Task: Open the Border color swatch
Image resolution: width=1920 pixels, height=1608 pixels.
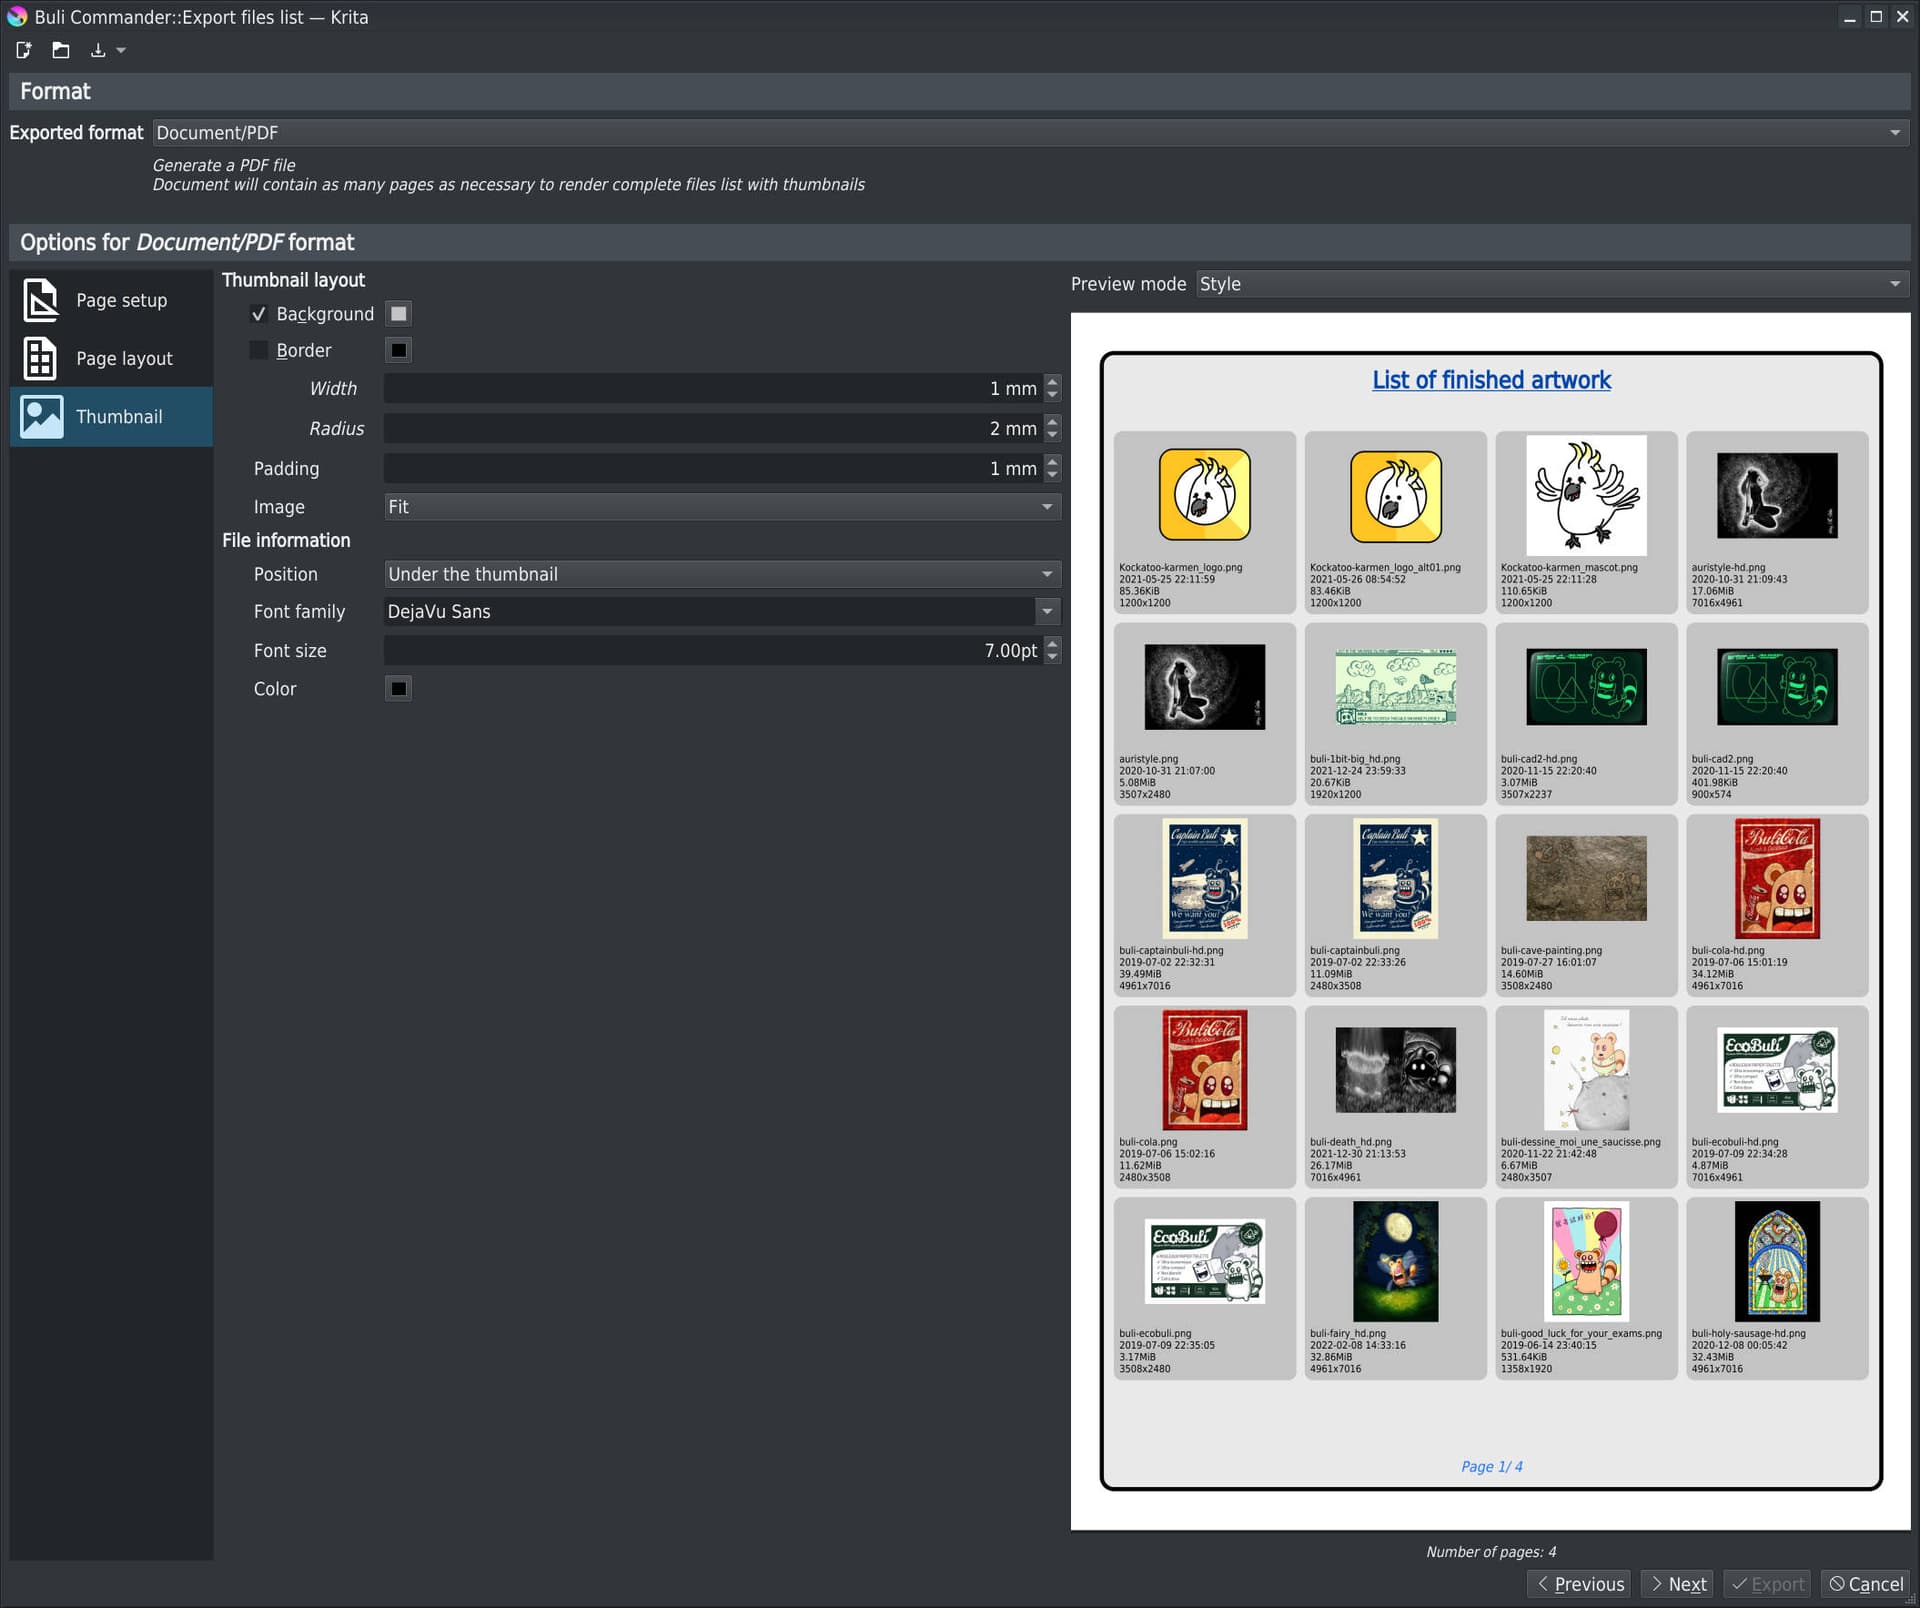Action: tap(398, 350)
